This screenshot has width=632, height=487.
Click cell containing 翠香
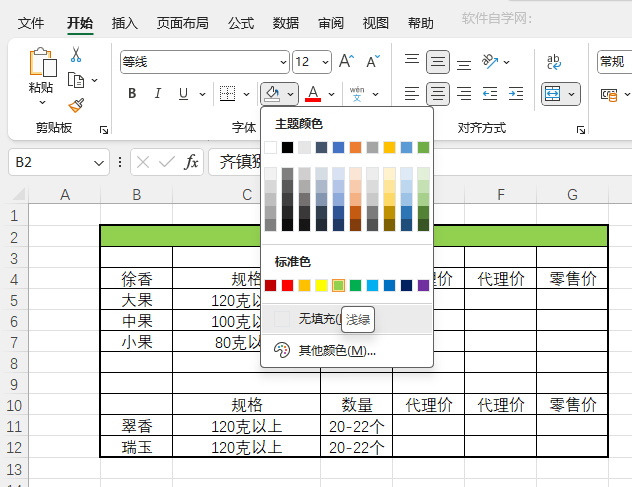coord(137,426)
